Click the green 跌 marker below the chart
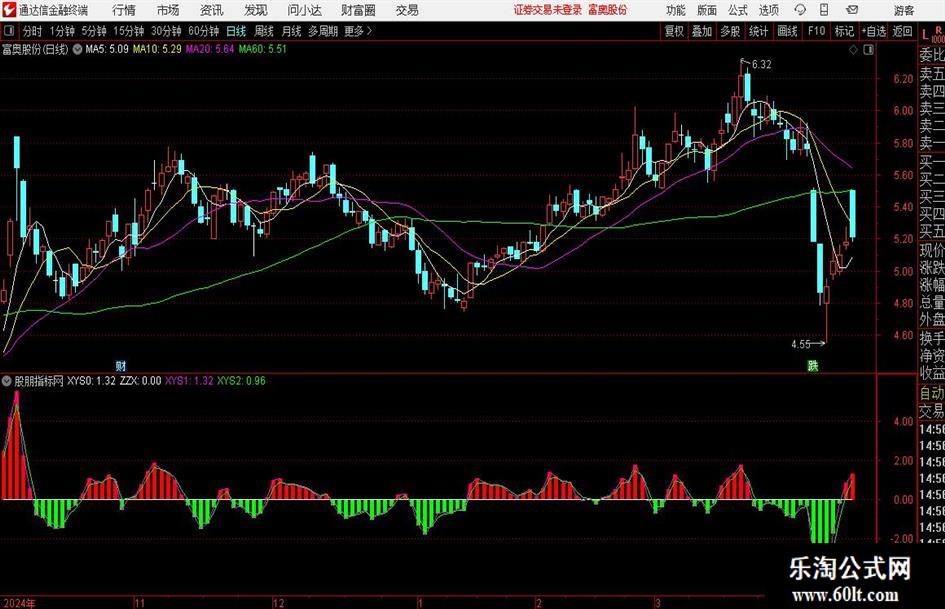This screenshot has width=945, height=609. pos(813,365)
